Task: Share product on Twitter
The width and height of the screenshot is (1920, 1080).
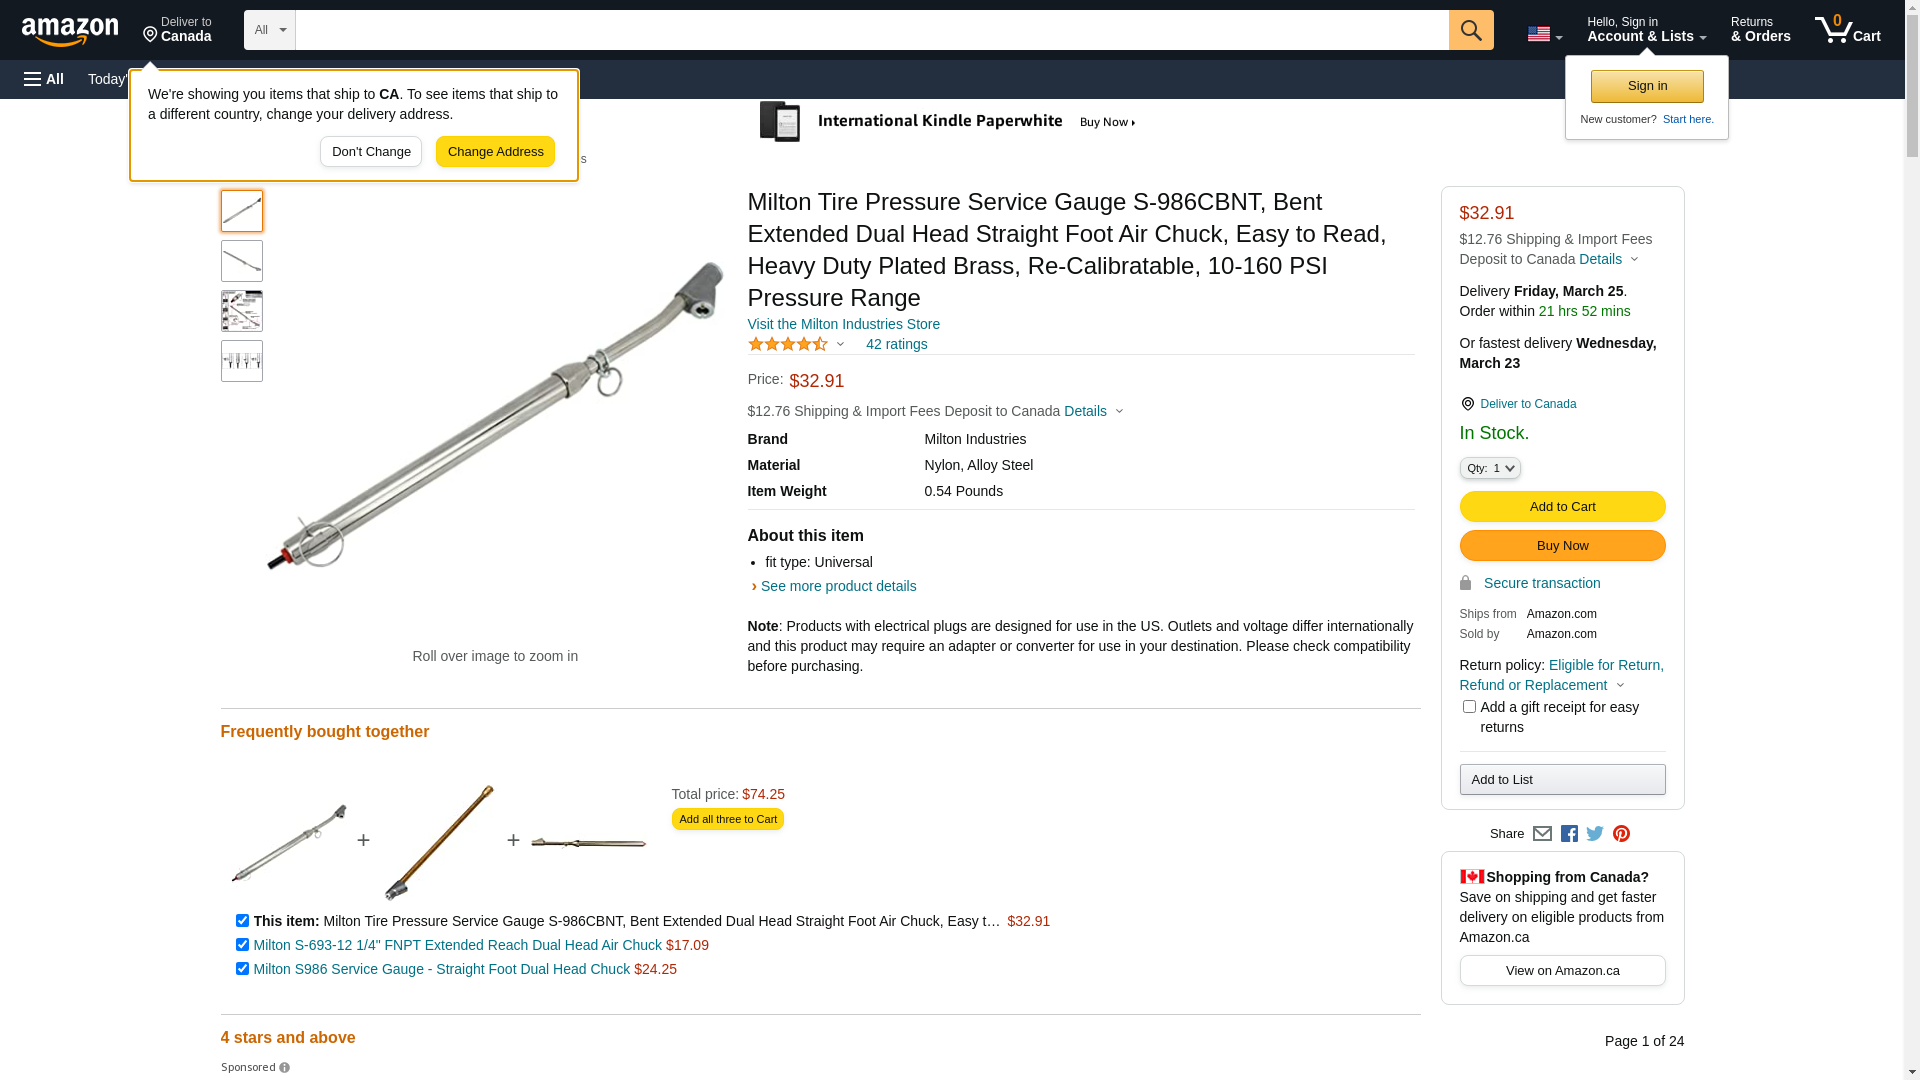Action: 1595,834
